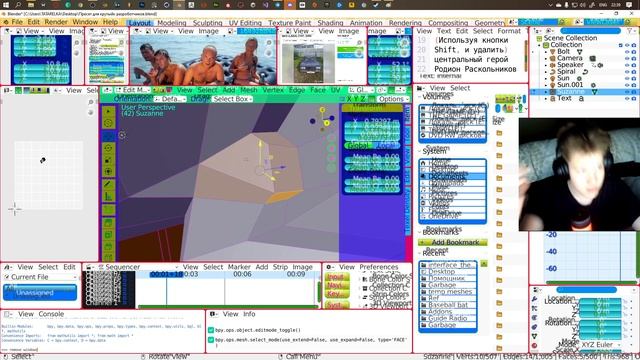Click the Documents folder in System list
This screenshot has height=360, width=640.
pos(452,176)
